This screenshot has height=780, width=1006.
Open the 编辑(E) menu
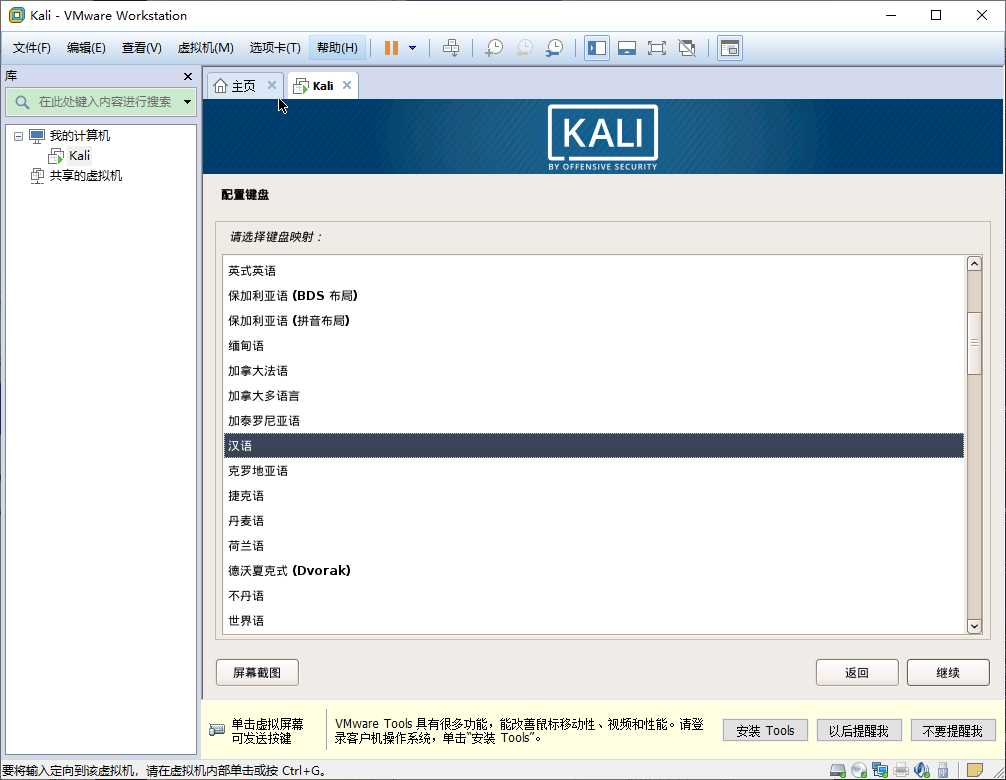click(86, 48)
